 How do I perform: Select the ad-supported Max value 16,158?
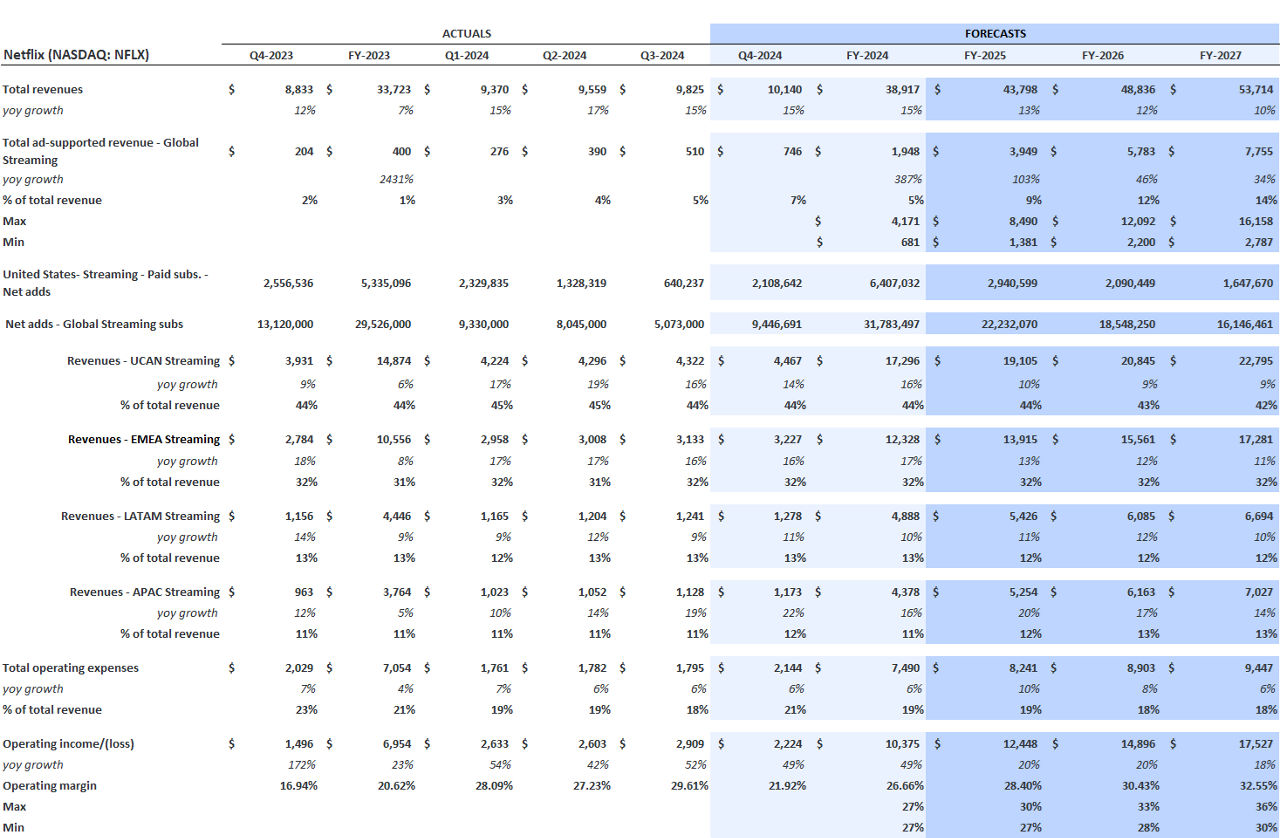pyautogui.click(x=1255, y=222)
